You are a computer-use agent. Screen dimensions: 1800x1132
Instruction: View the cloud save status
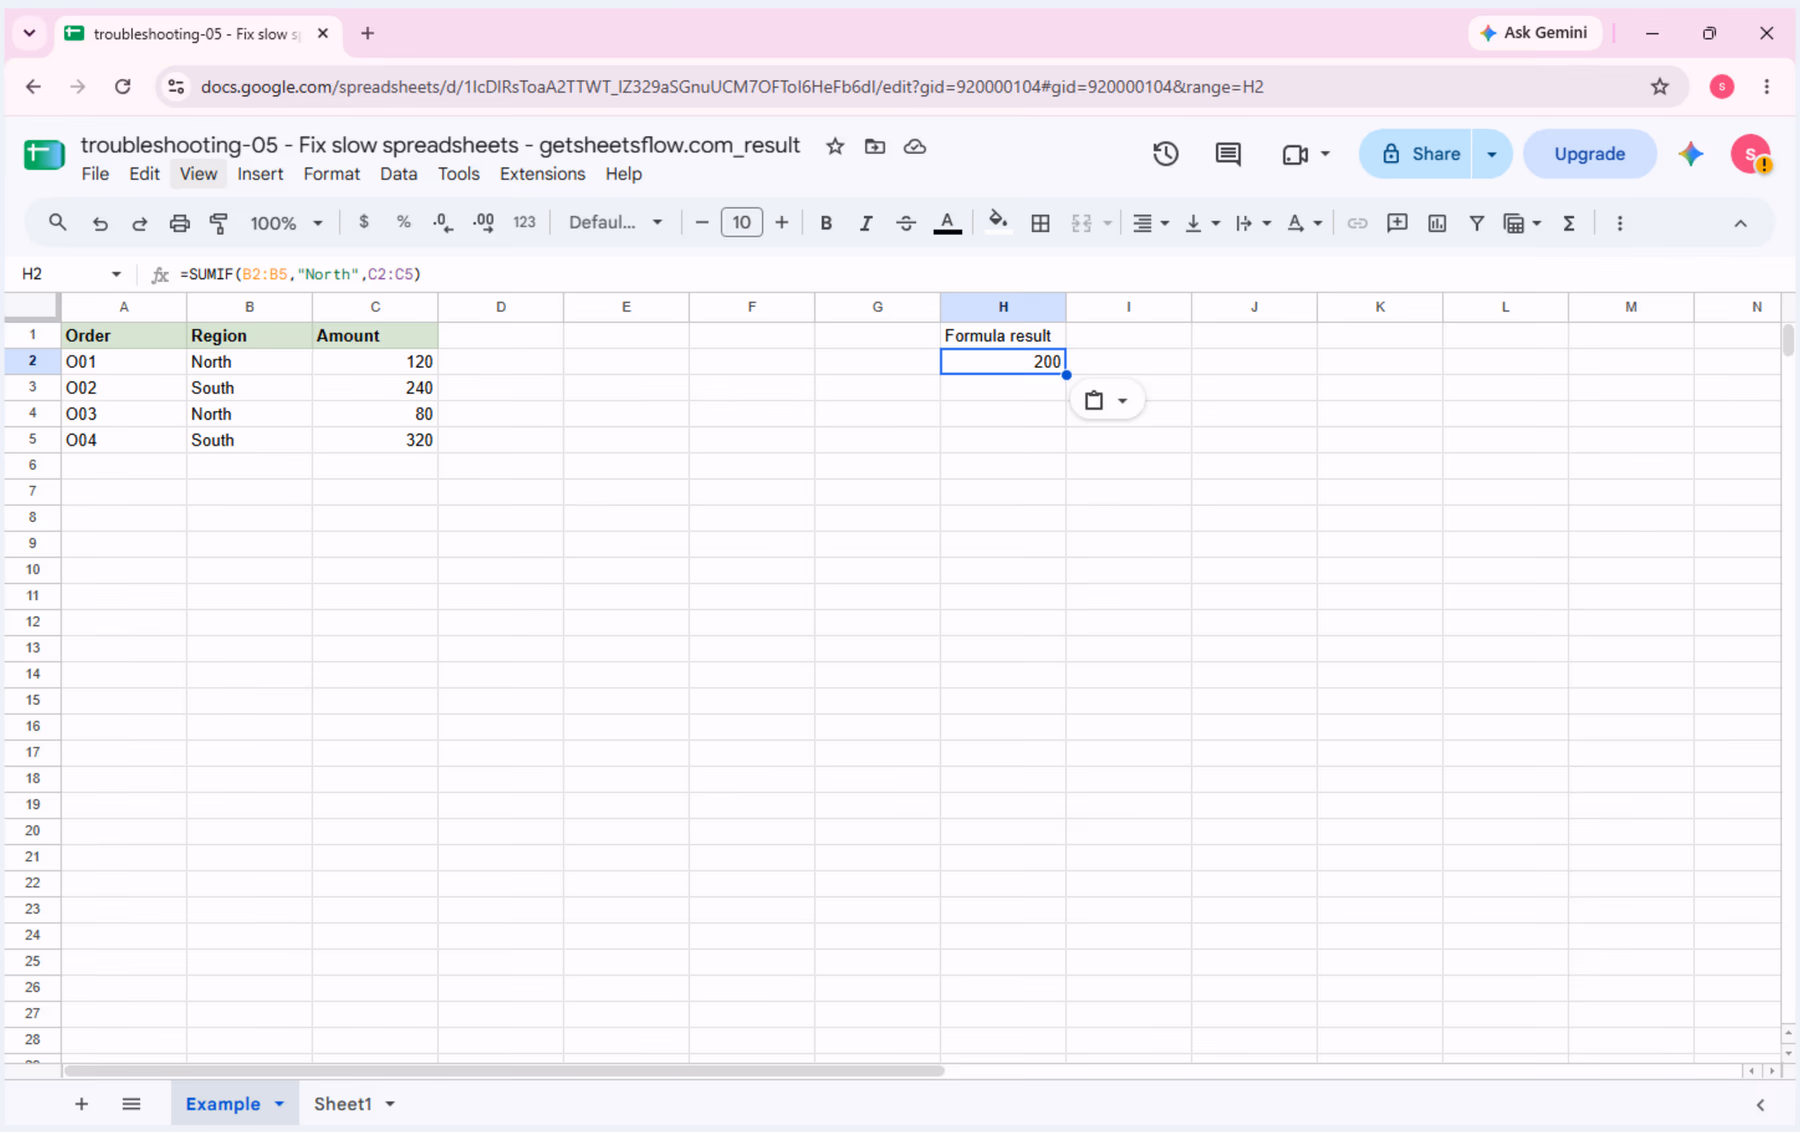click(915, 147)
